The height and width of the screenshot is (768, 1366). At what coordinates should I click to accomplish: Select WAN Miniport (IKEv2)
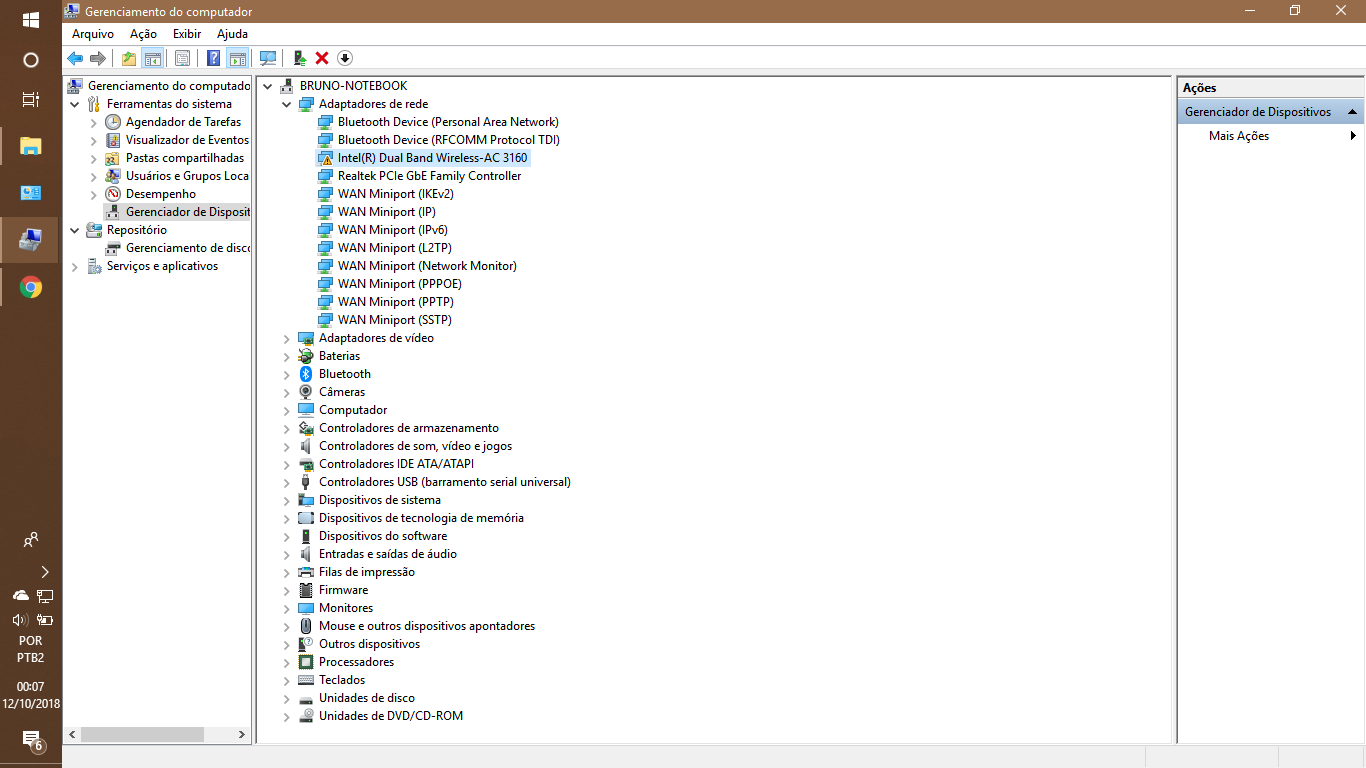pyautogui.click(x=395, y=194)
